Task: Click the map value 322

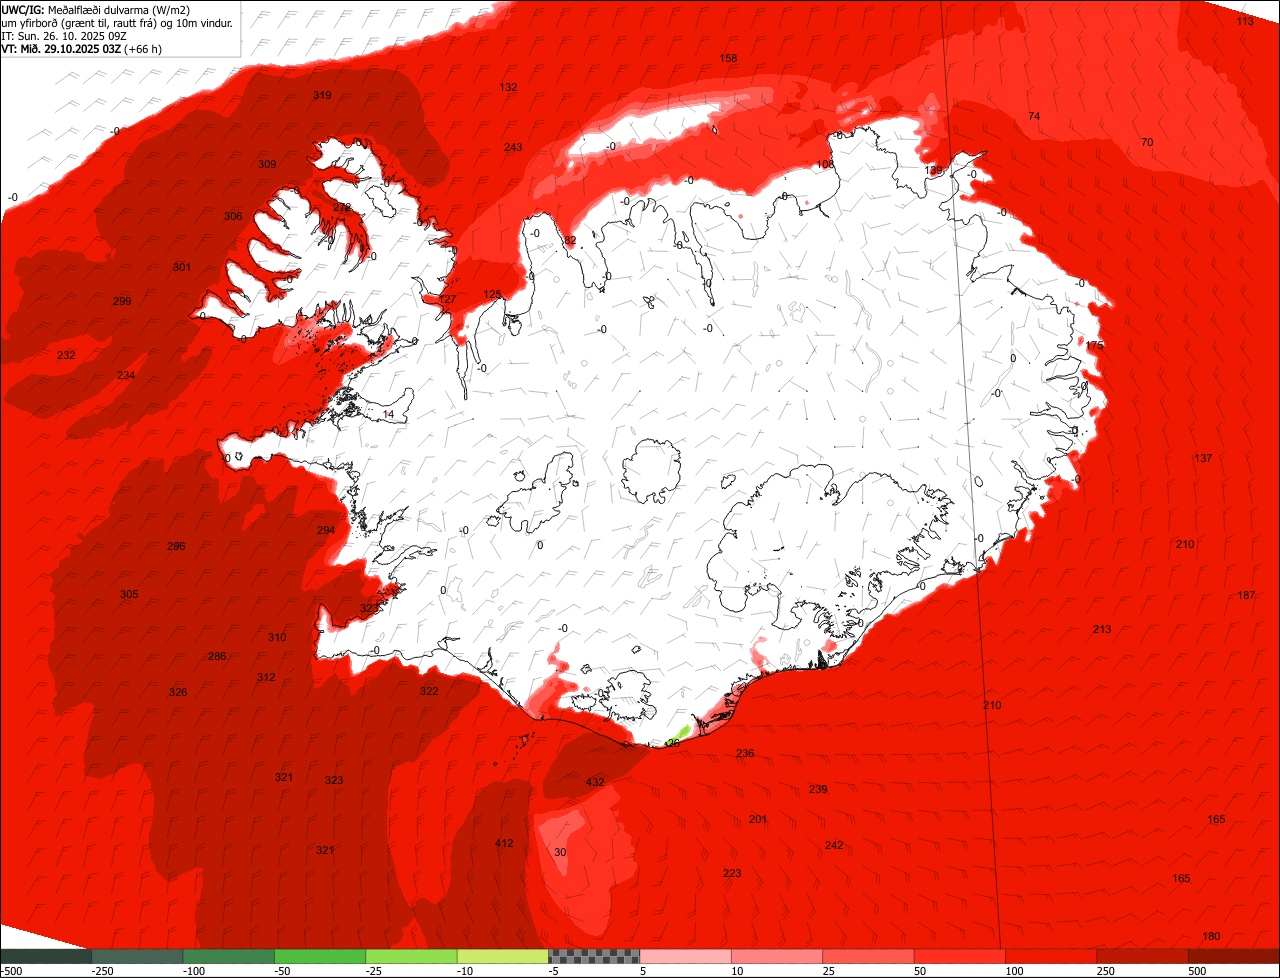Action: coord(429,692)
